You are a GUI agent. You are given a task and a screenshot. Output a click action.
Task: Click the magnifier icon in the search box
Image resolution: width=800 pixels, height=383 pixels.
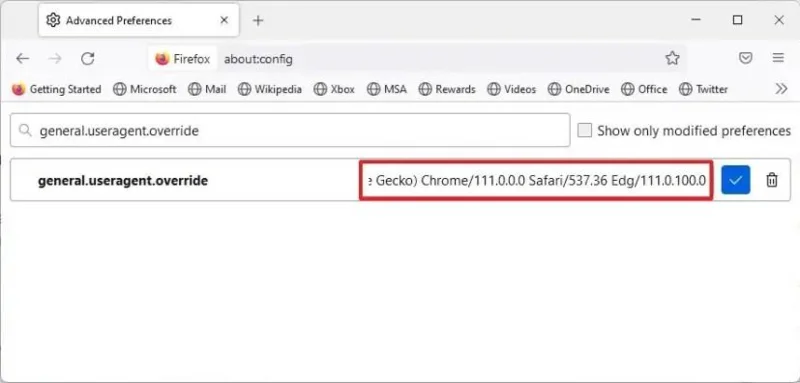click(24, 131)
